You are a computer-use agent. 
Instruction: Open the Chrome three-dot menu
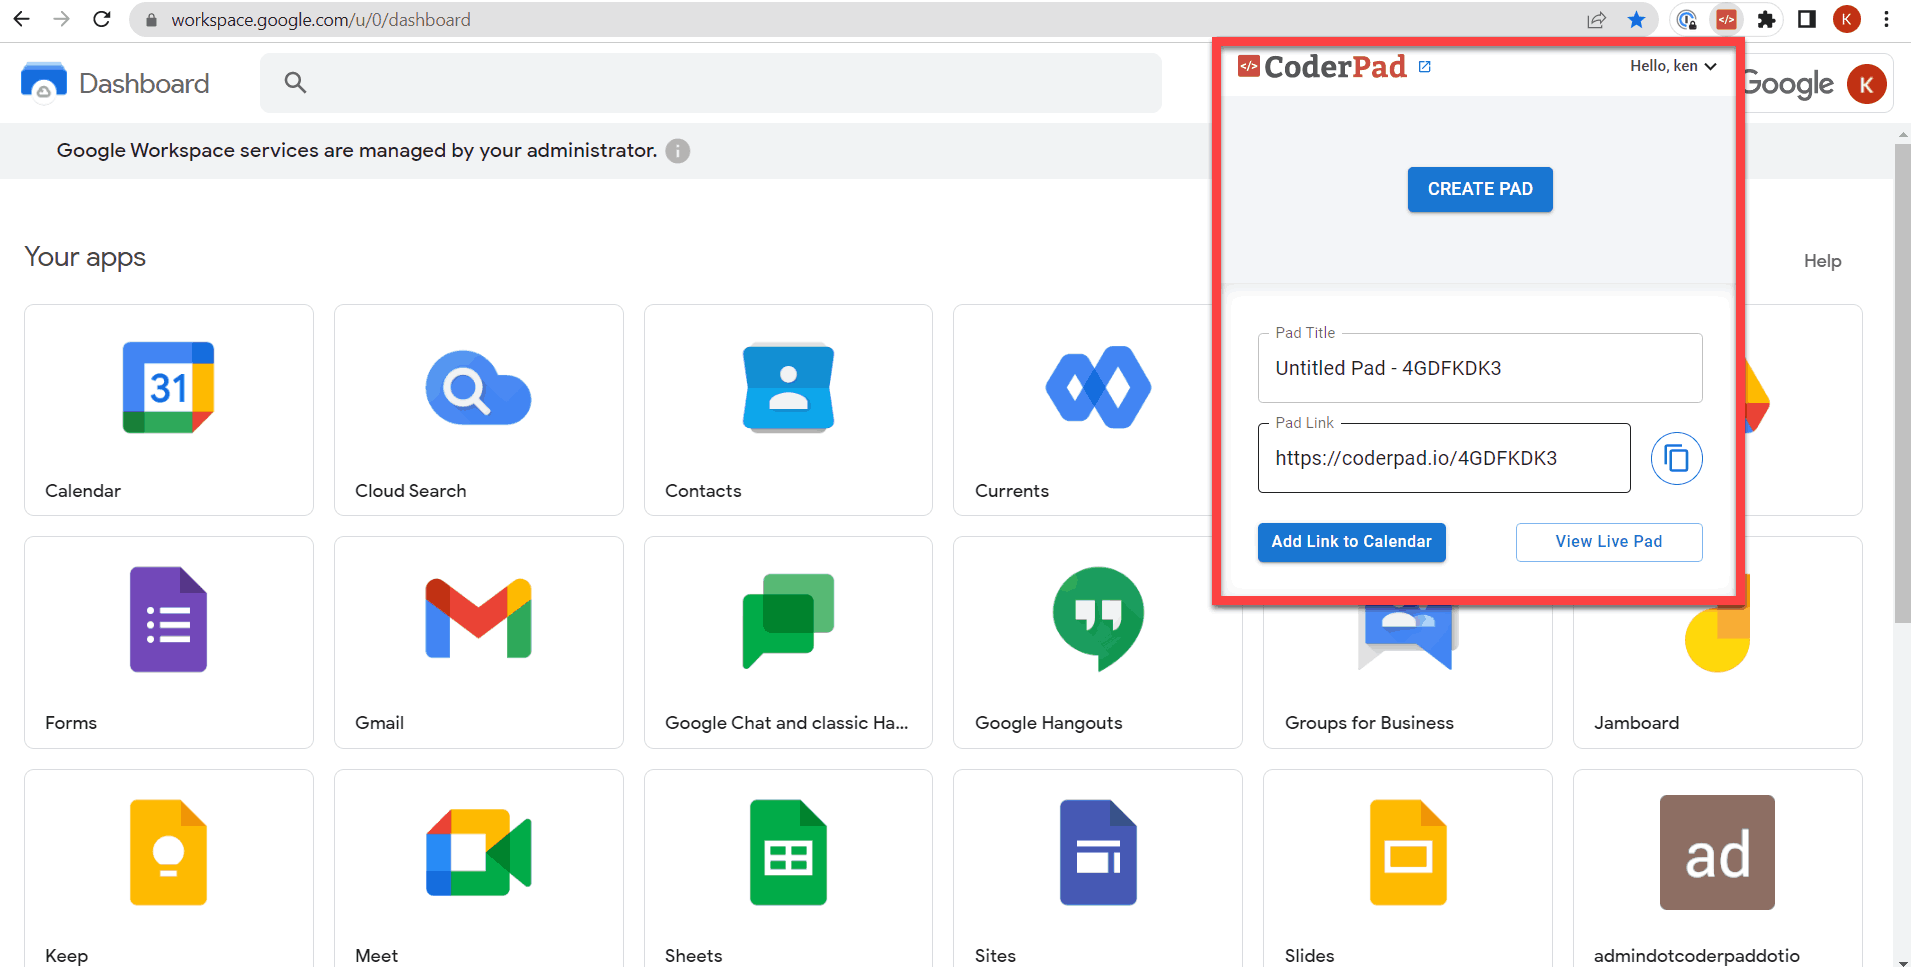click(1886, 20)
